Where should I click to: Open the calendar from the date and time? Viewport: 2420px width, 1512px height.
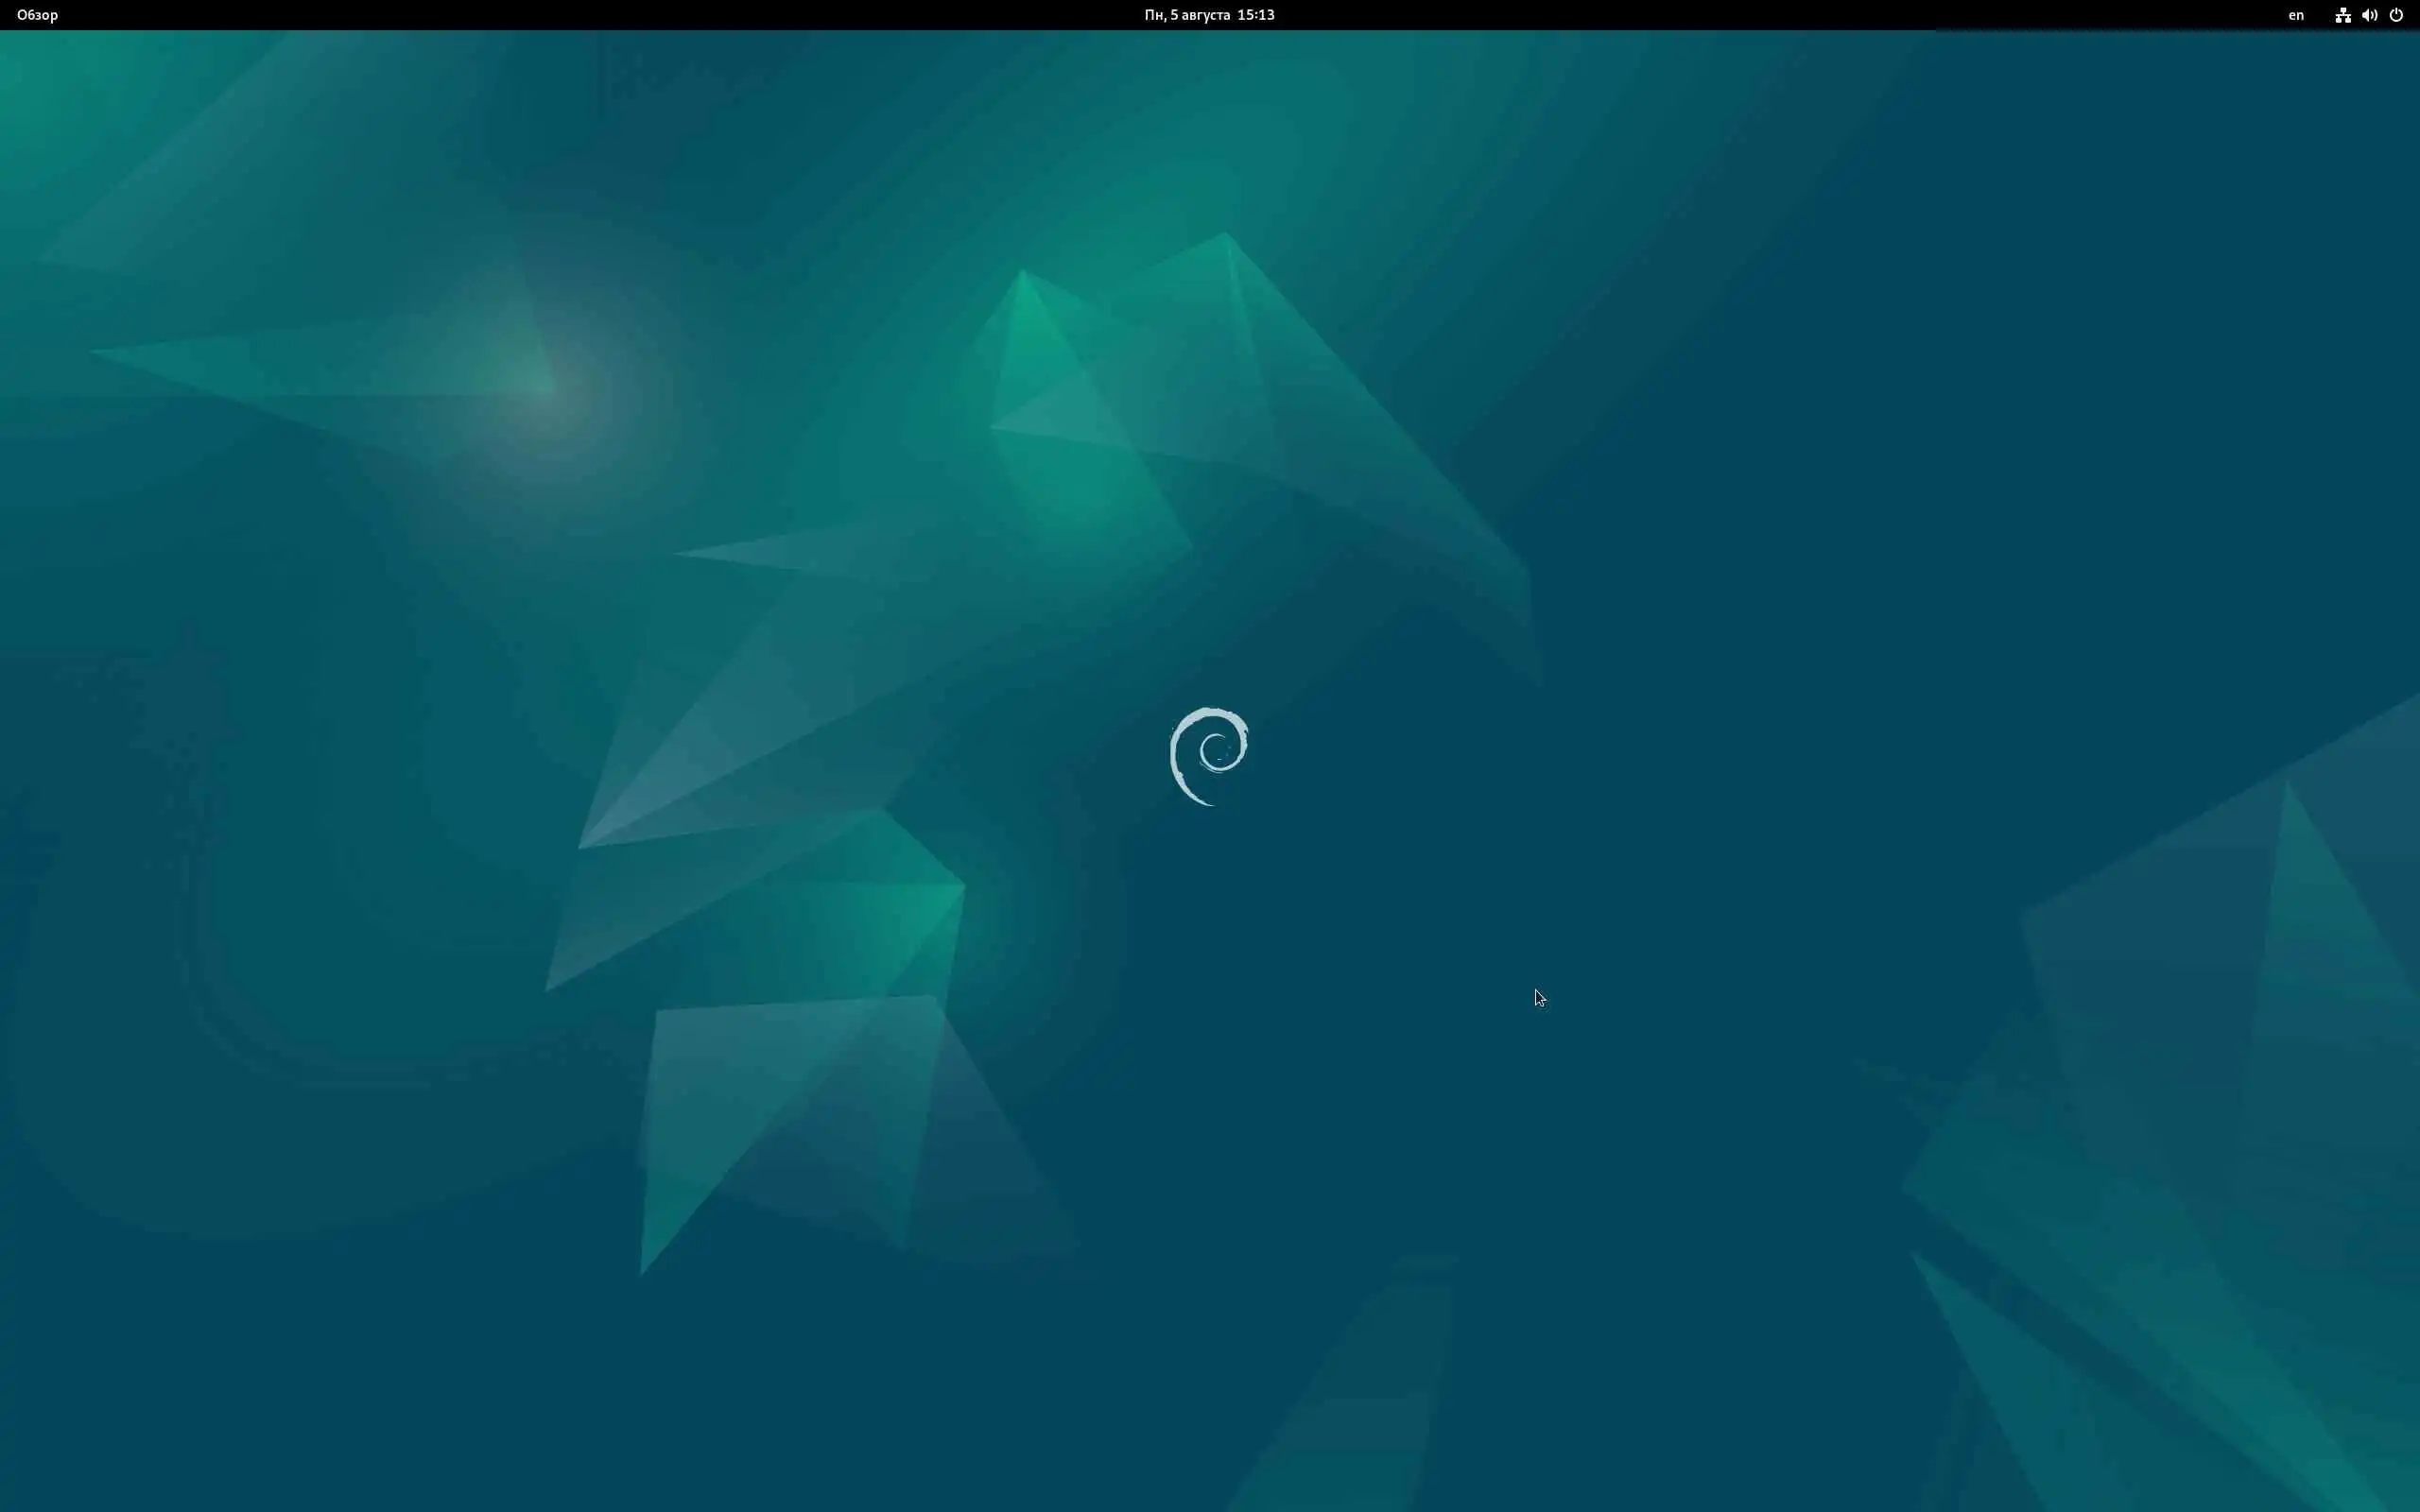point(1208,15)
